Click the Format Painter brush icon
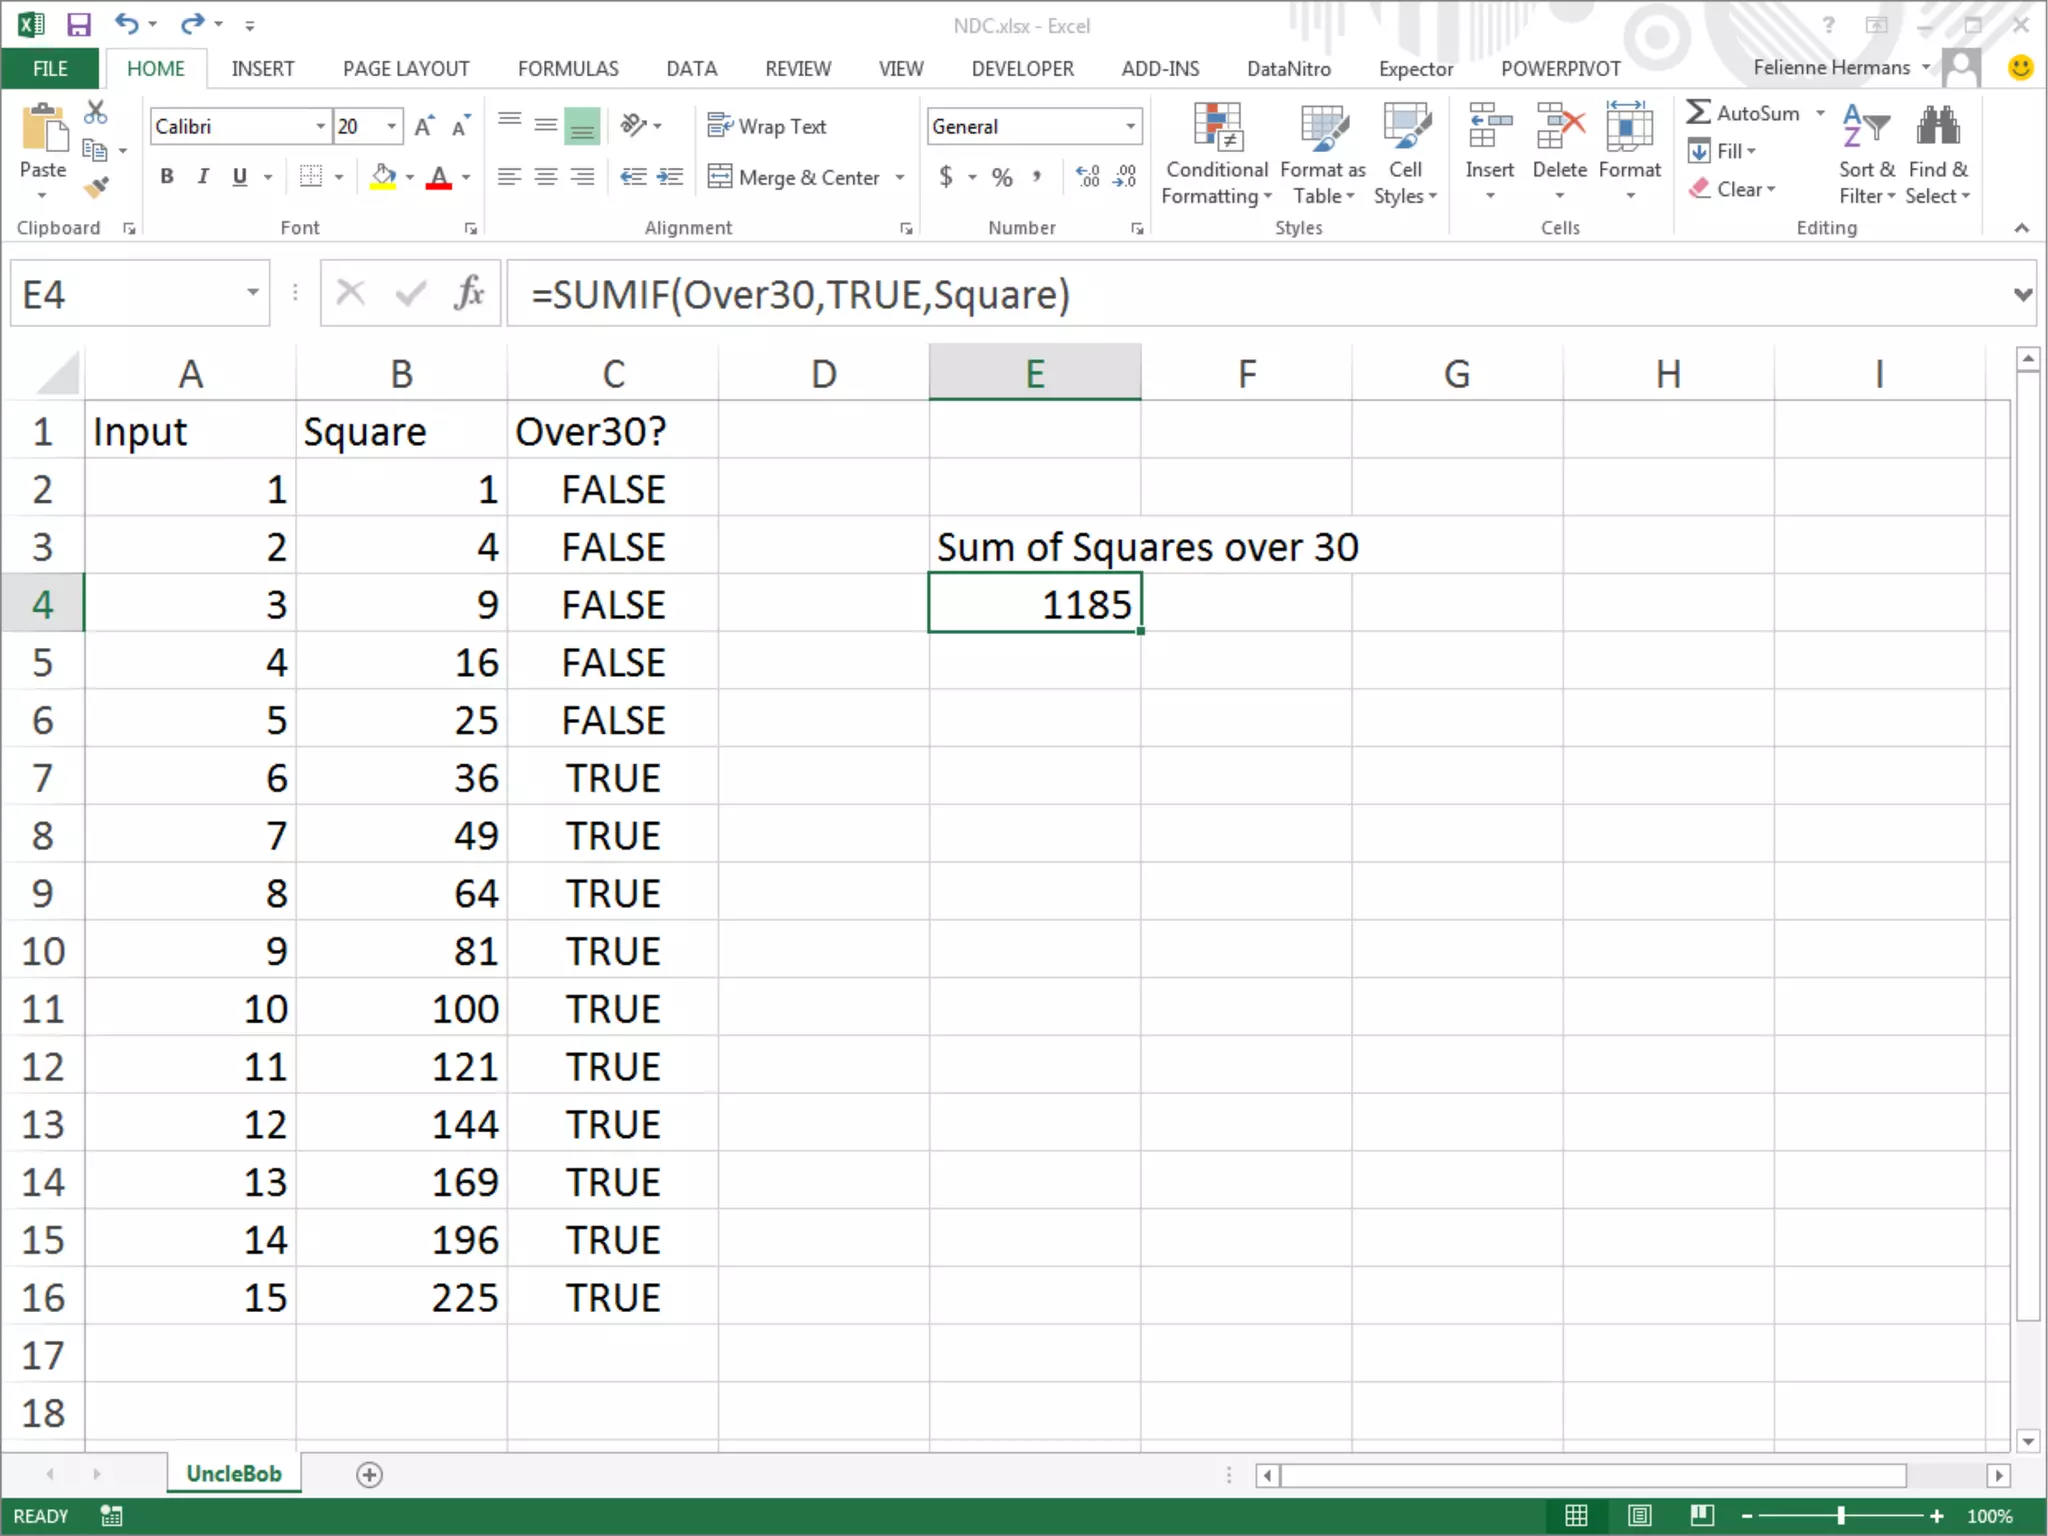This screenshot has width=2048, height=1536. pyautogui.click(x=96, y=187)
